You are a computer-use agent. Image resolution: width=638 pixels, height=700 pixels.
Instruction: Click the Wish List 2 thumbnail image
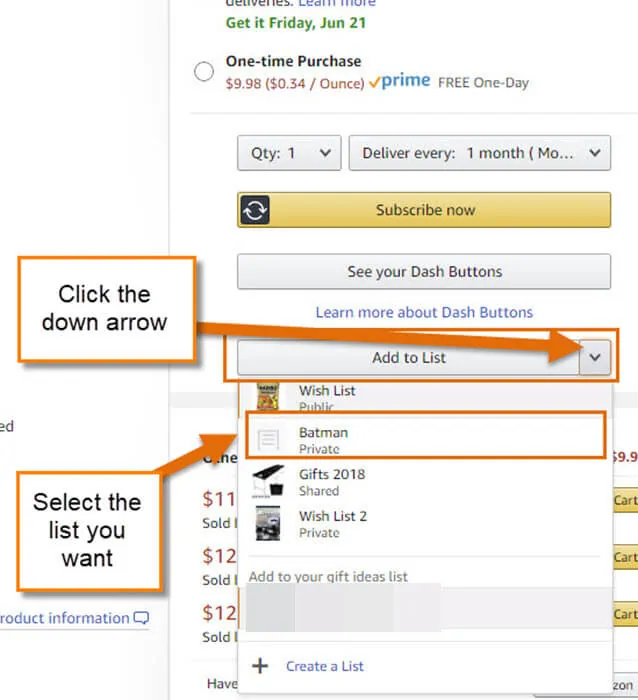268,523
